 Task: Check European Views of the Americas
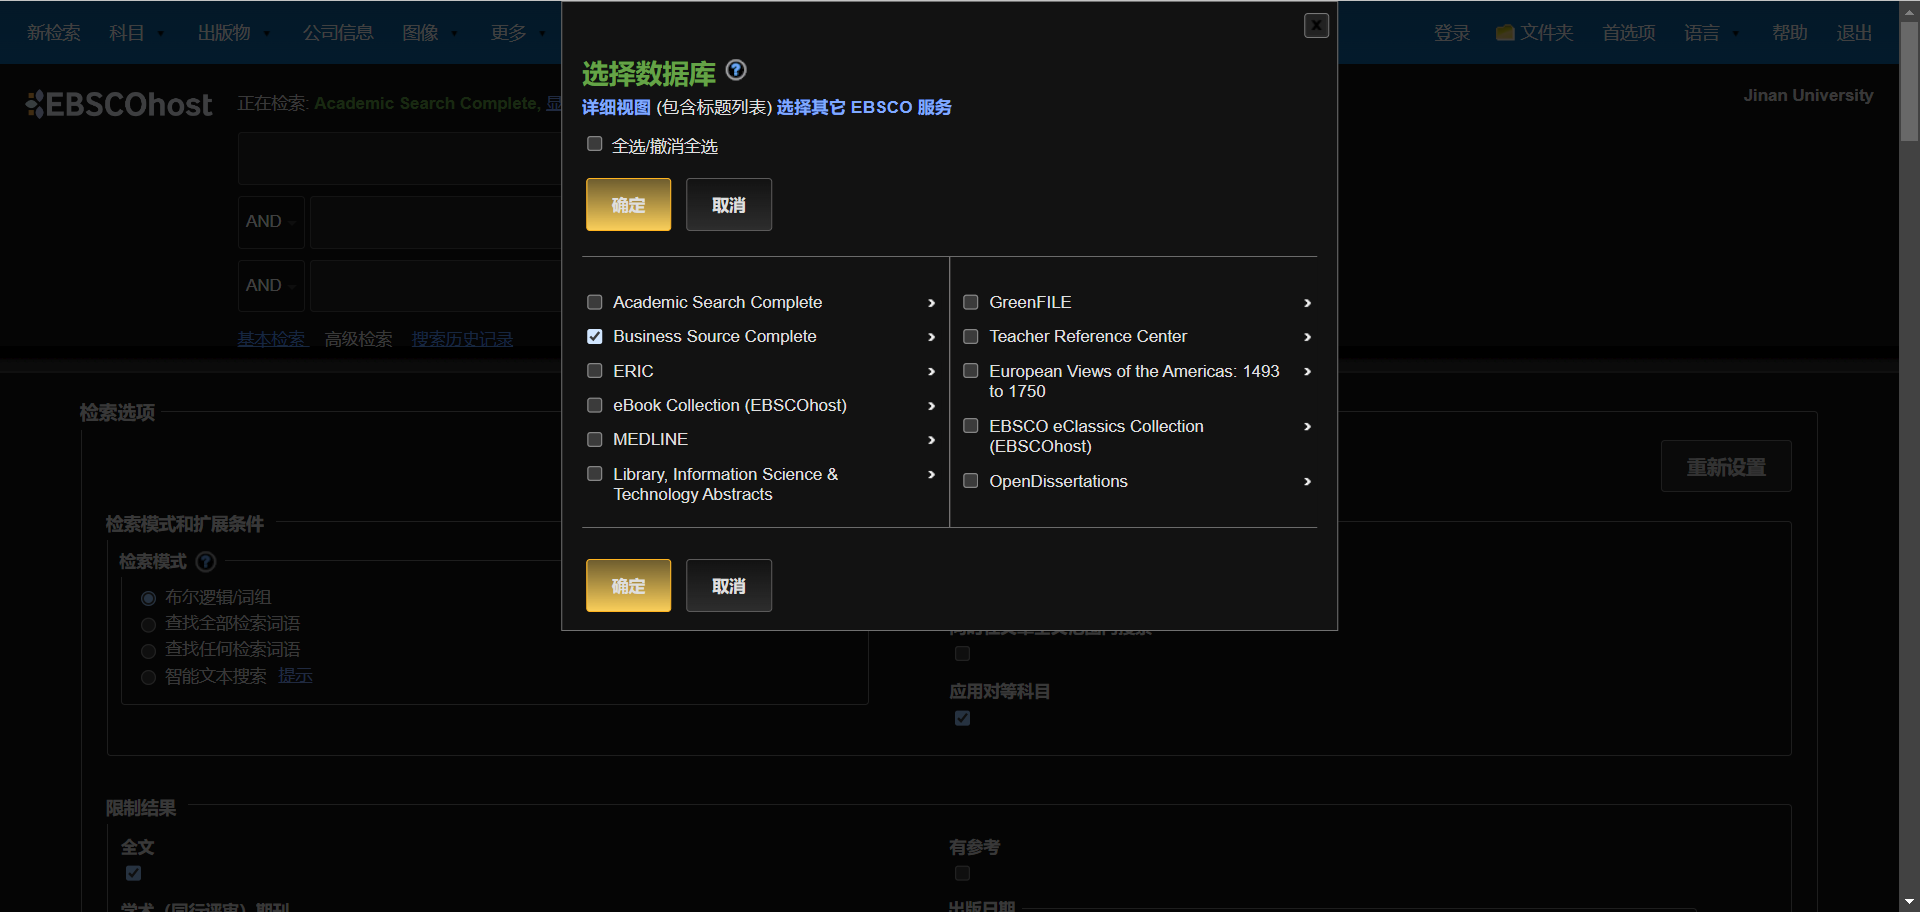tap(971, 371)
